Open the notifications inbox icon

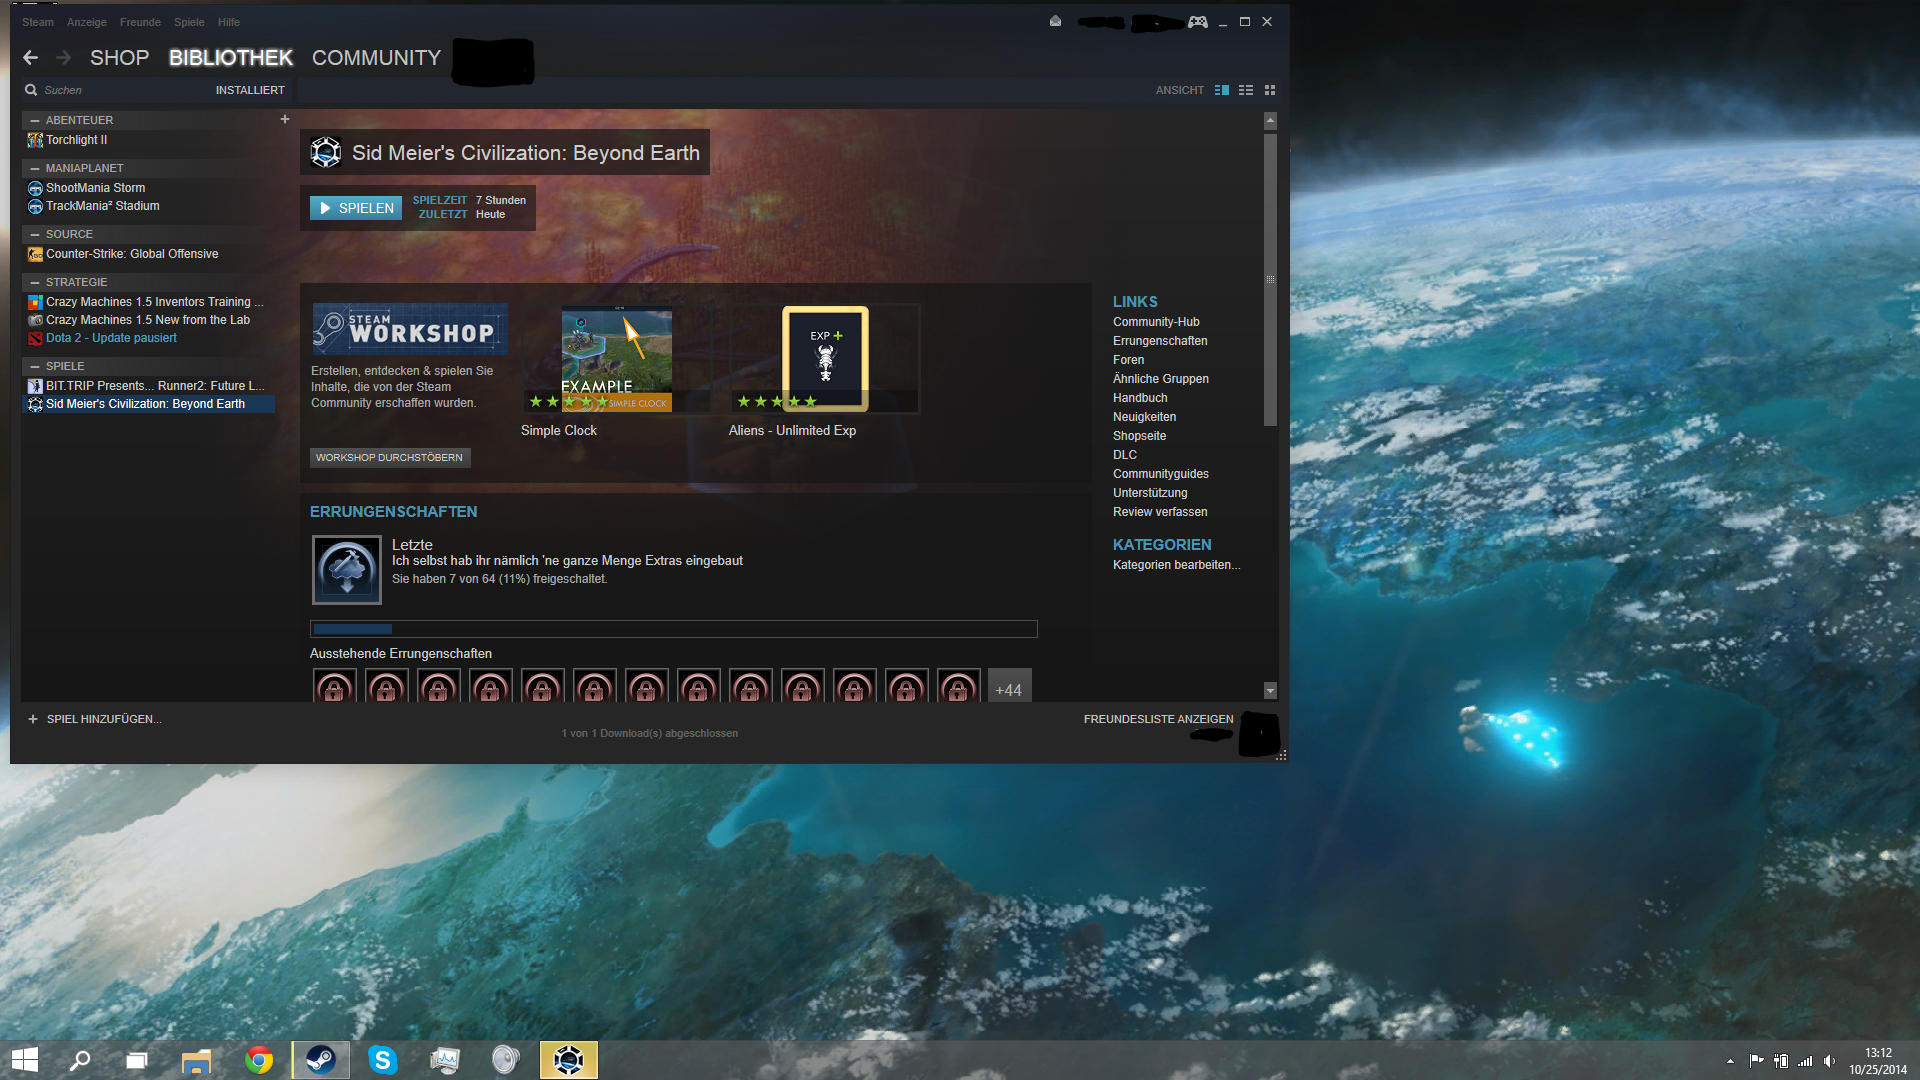click(1055, 22)
